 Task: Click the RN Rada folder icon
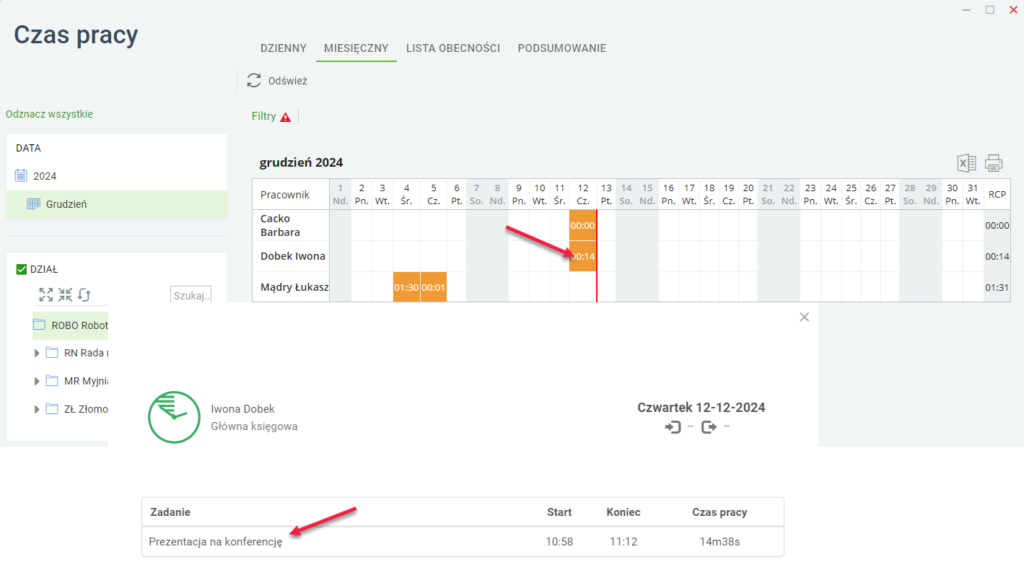pos(52,353)
